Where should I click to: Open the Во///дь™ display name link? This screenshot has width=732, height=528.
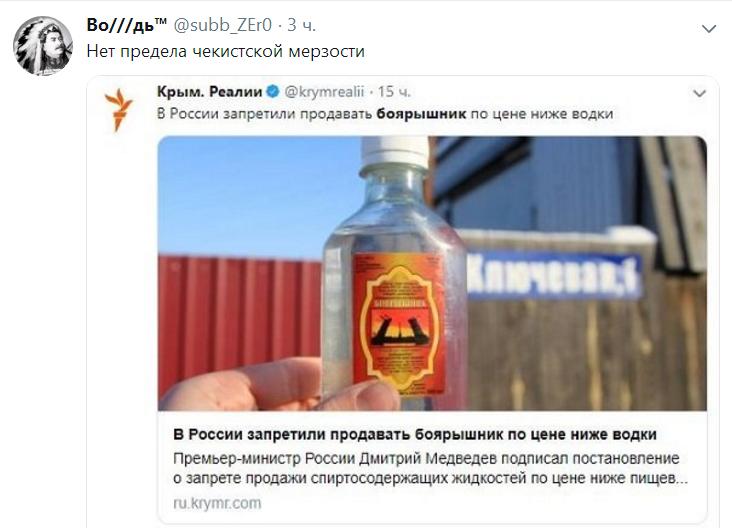(x=127, y=25)
